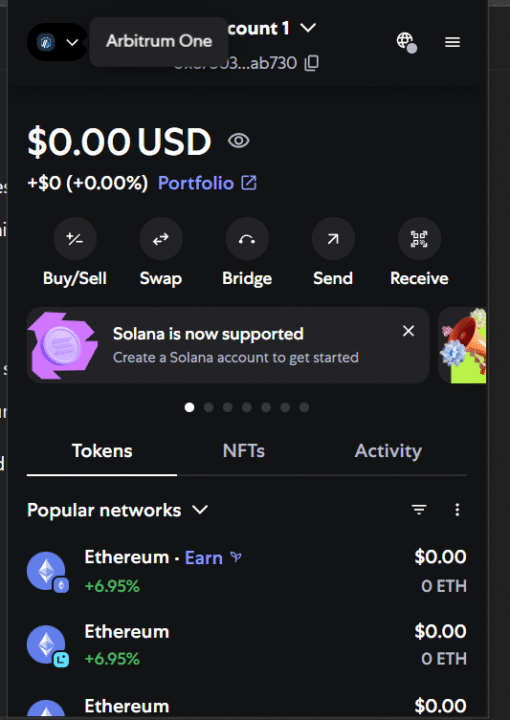Open the Bridge icon
The height and width of the screenshot is (720, 510).
(x=247, y=239)
